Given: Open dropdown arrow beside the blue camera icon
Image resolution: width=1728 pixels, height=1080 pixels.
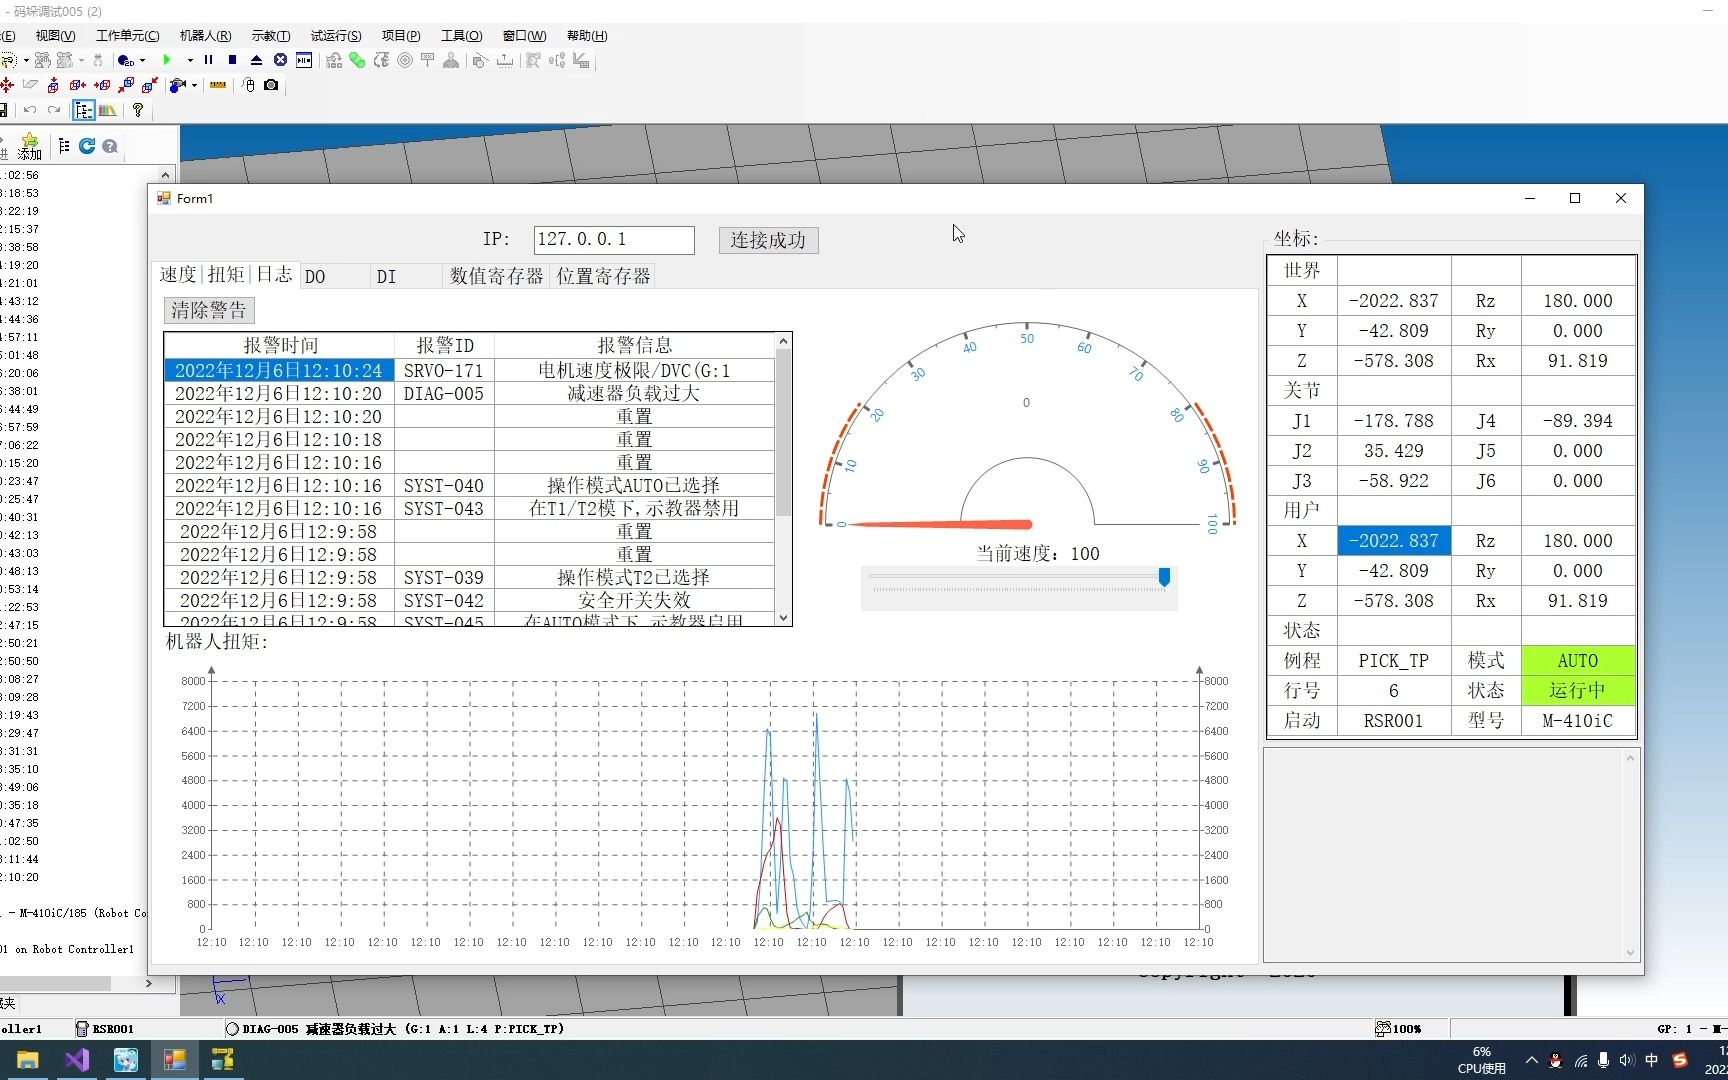Looking at the screenshot, I should (x=194, y=85).
